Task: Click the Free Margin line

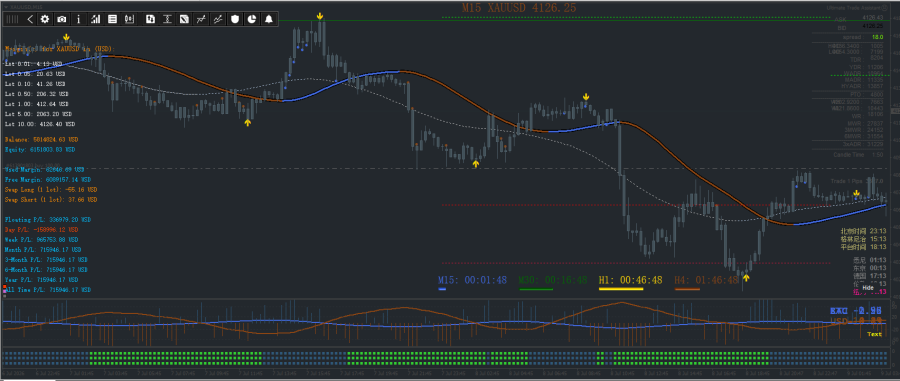Action: click(47, 180)
